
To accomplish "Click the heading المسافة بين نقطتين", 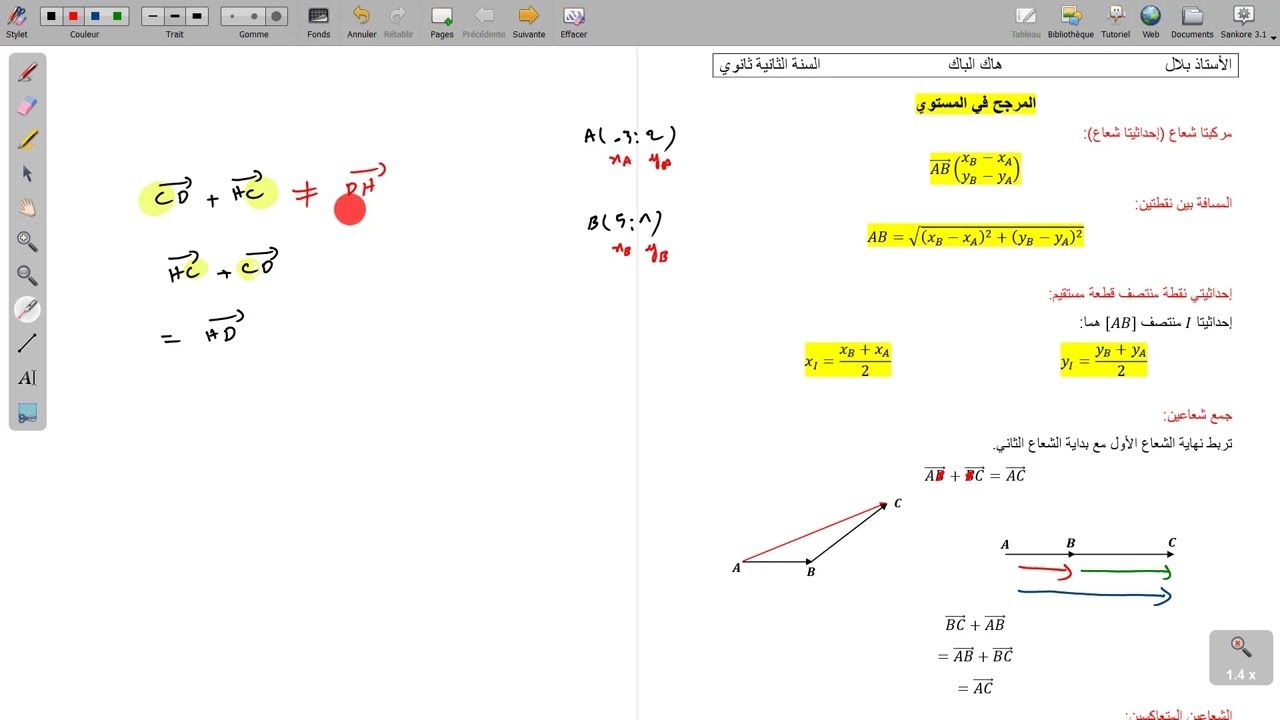I will click(x=1183, y=203).
